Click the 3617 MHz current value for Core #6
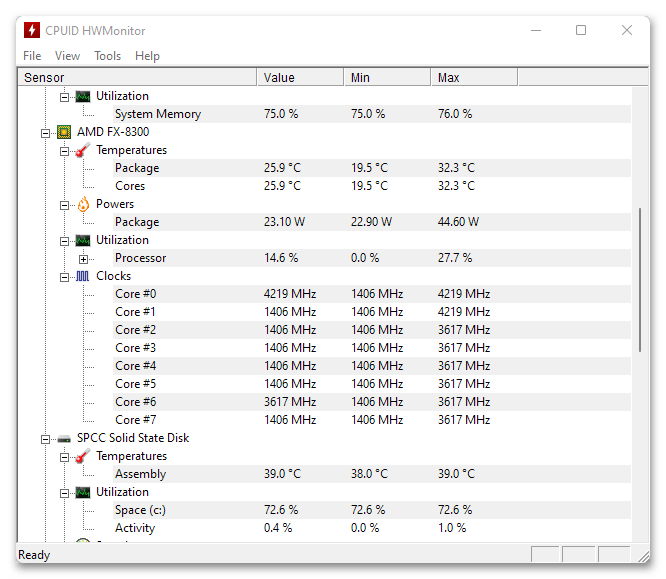The height and width of the screenshot is (579, 666). (x=290, y=402)
